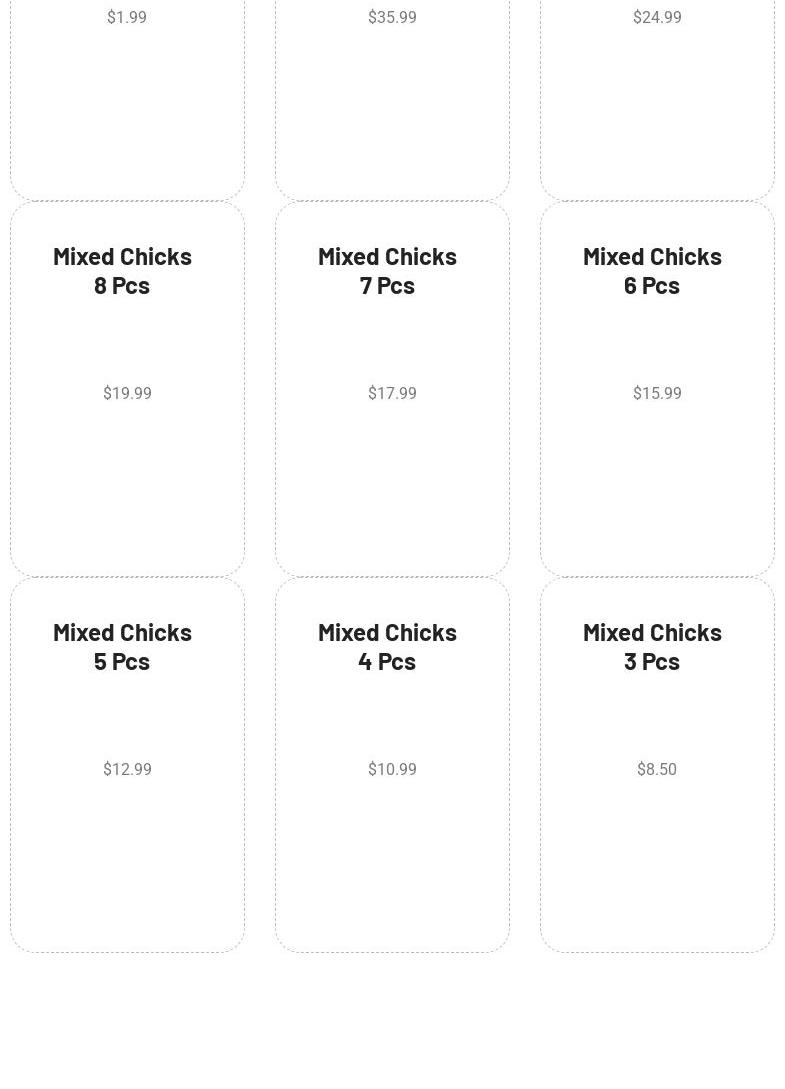Open the Mixed Chicks 3 Pcs item

point(652,647)
